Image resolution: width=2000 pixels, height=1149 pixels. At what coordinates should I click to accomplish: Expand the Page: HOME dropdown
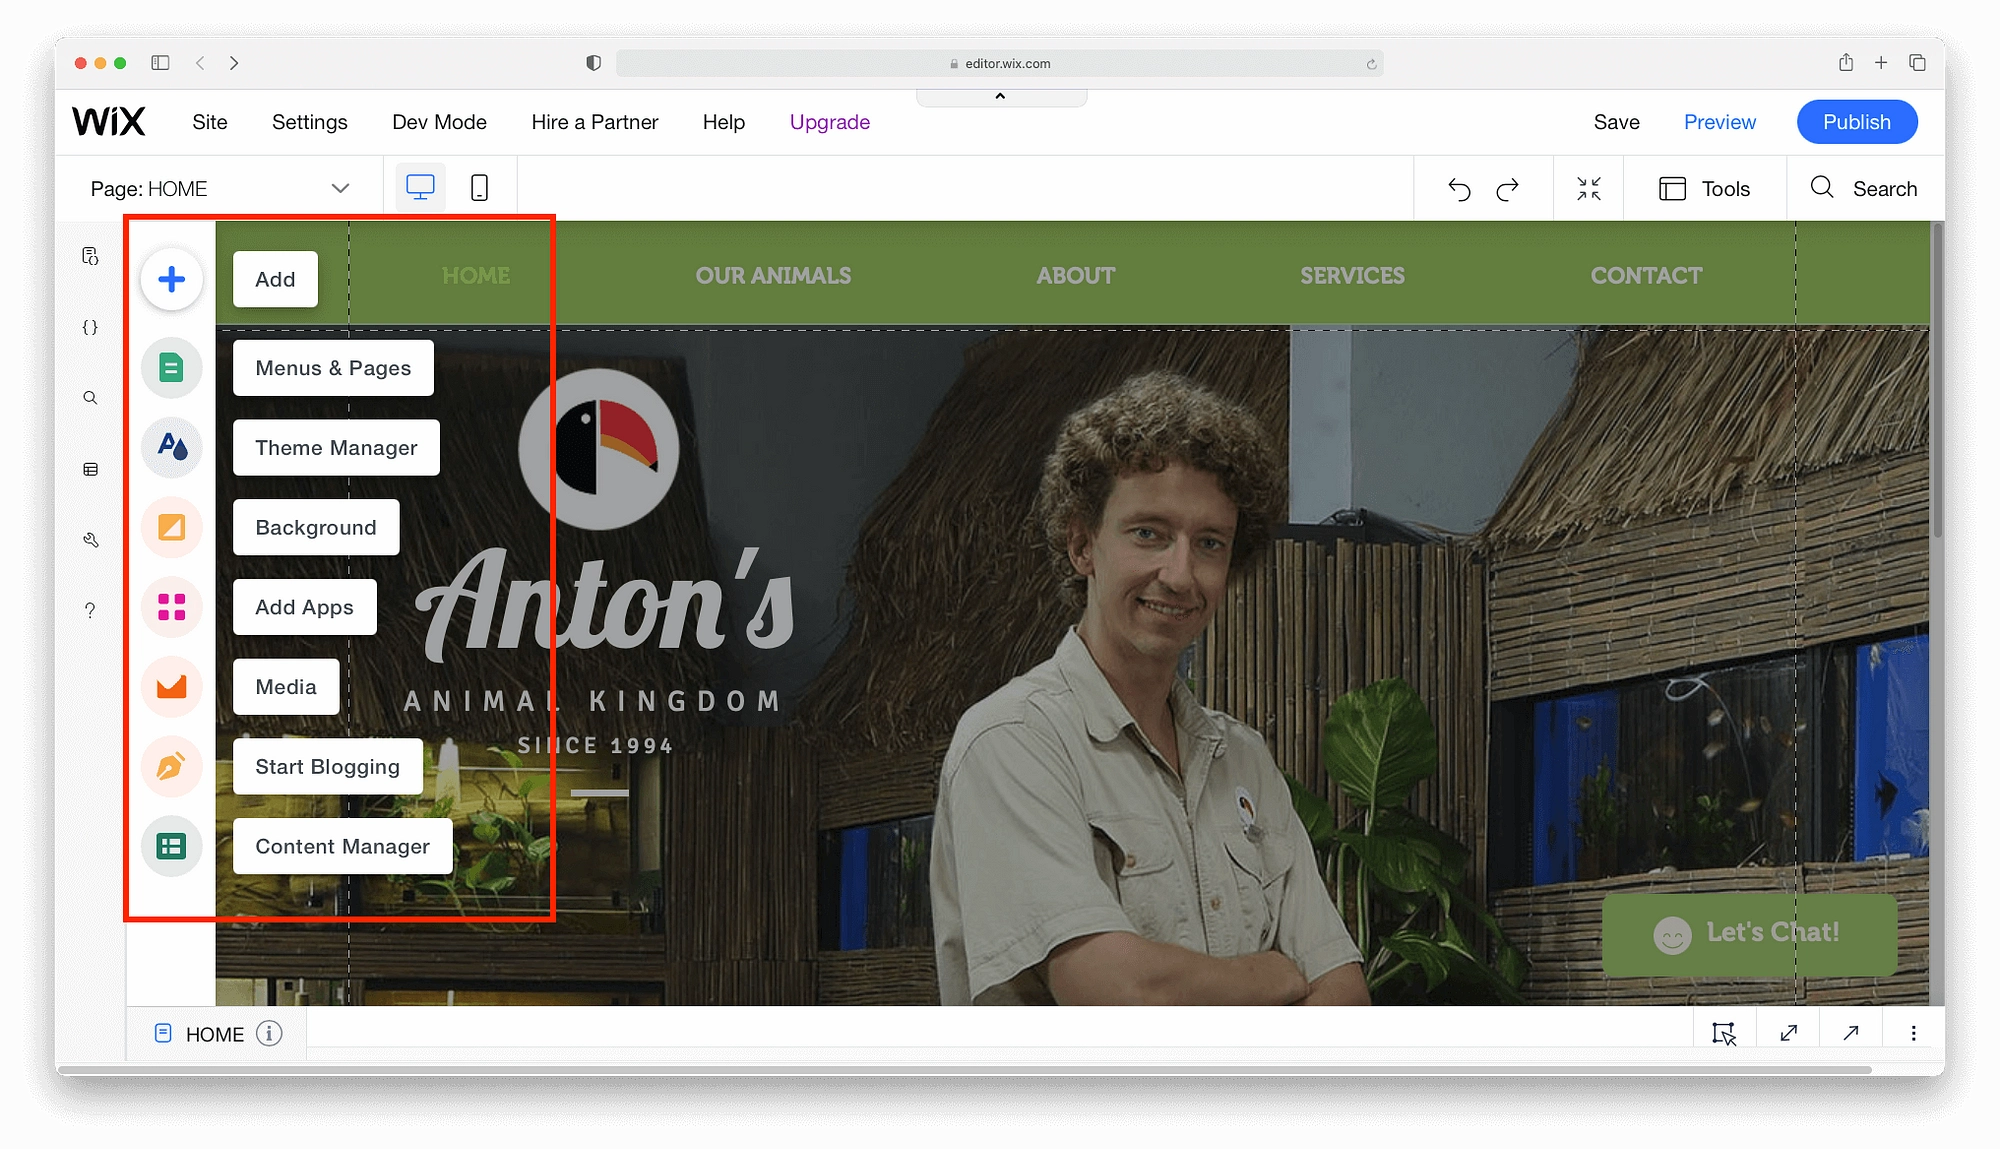pos(219,188)
